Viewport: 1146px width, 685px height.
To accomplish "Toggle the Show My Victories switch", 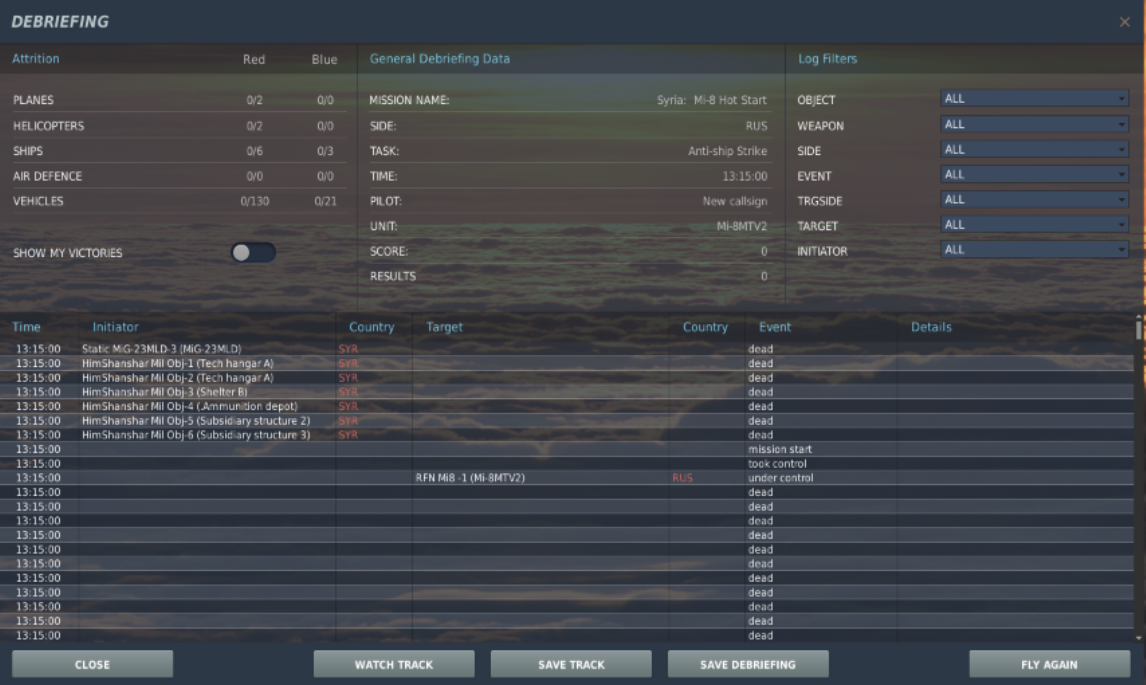I will pyautogui.click(x=253, y=252).
